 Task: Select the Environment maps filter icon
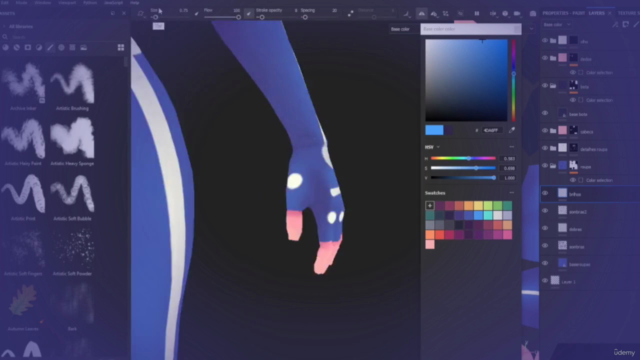[84, 48]
